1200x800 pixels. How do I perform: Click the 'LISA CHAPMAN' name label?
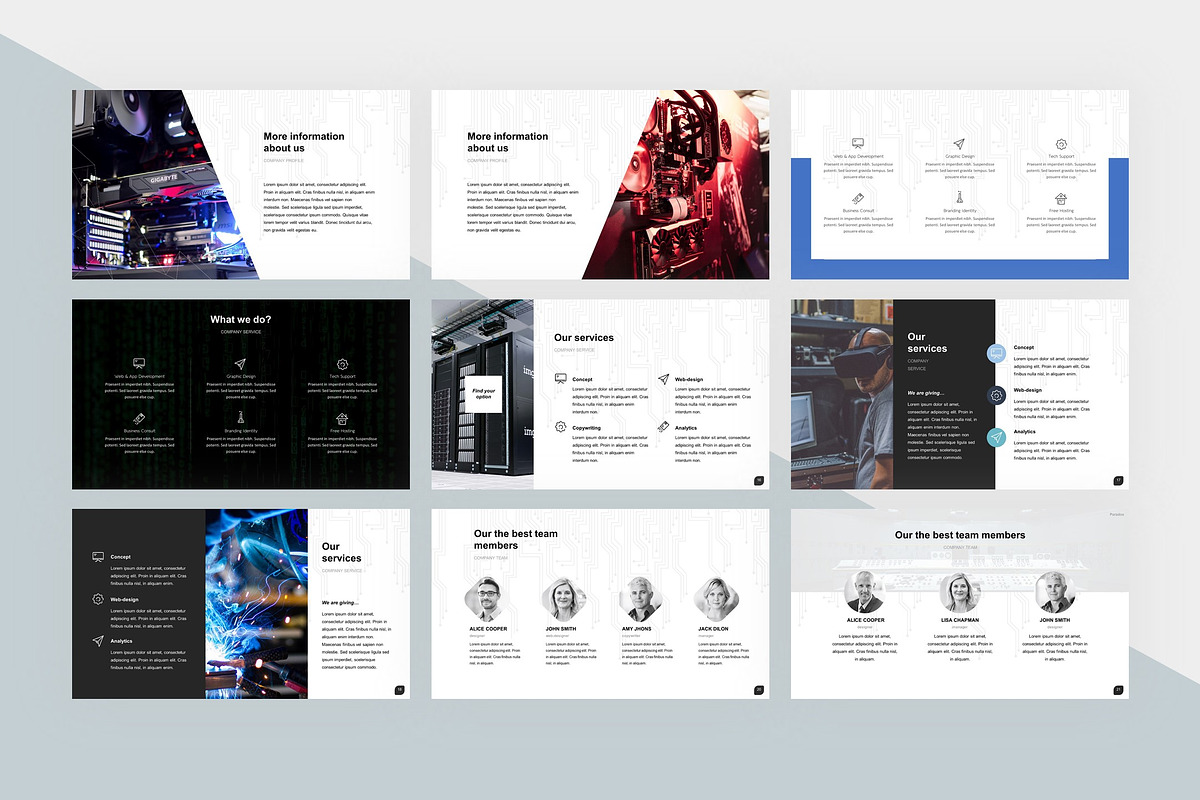tap(960, 620)
